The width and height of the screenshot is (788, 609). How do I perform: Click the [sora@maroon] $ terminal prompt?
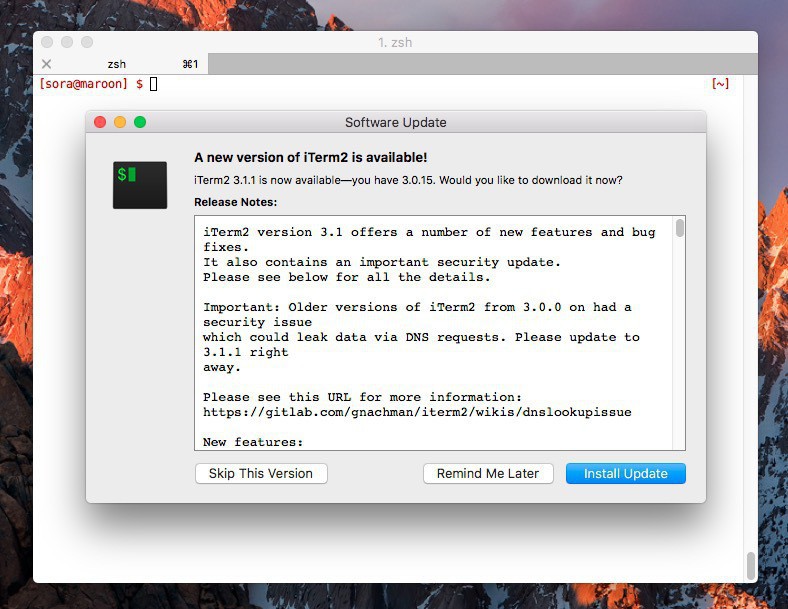point(91,84)
